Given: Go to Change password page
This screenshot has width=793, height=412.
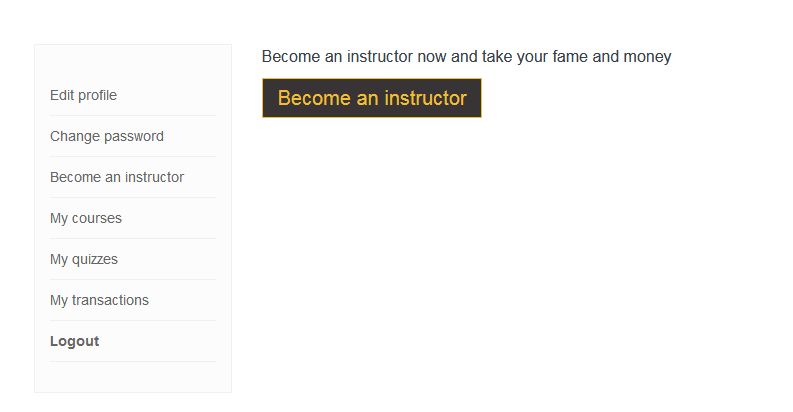Looking at the screenshot, I should point(106,136).
